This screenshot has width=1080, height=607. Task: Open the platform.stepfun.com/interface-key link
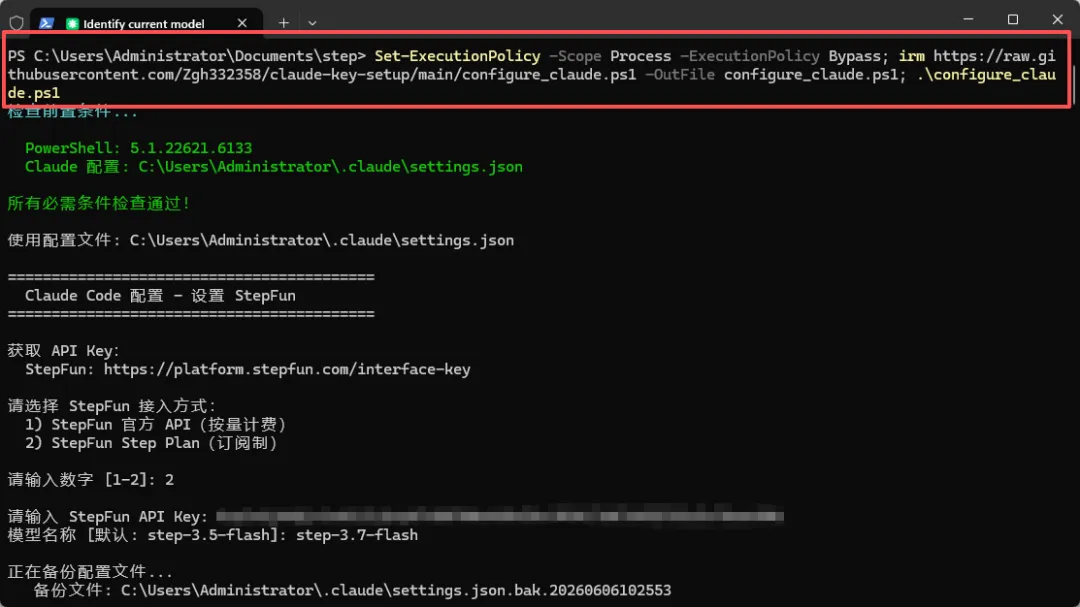coord(287,369)
